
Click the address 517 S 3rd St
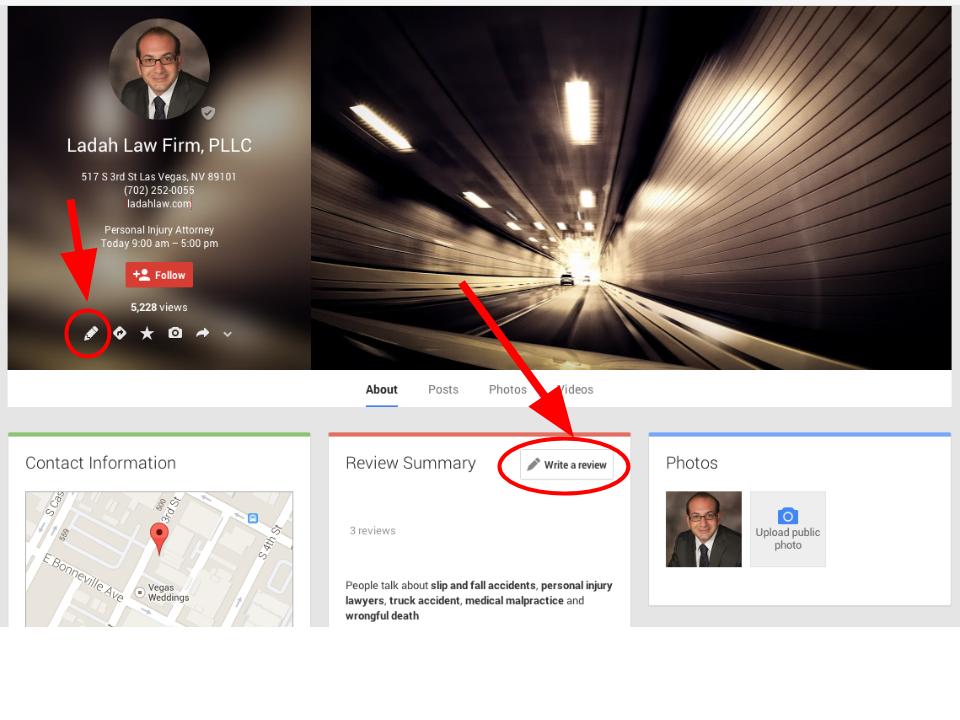(159, 177)
